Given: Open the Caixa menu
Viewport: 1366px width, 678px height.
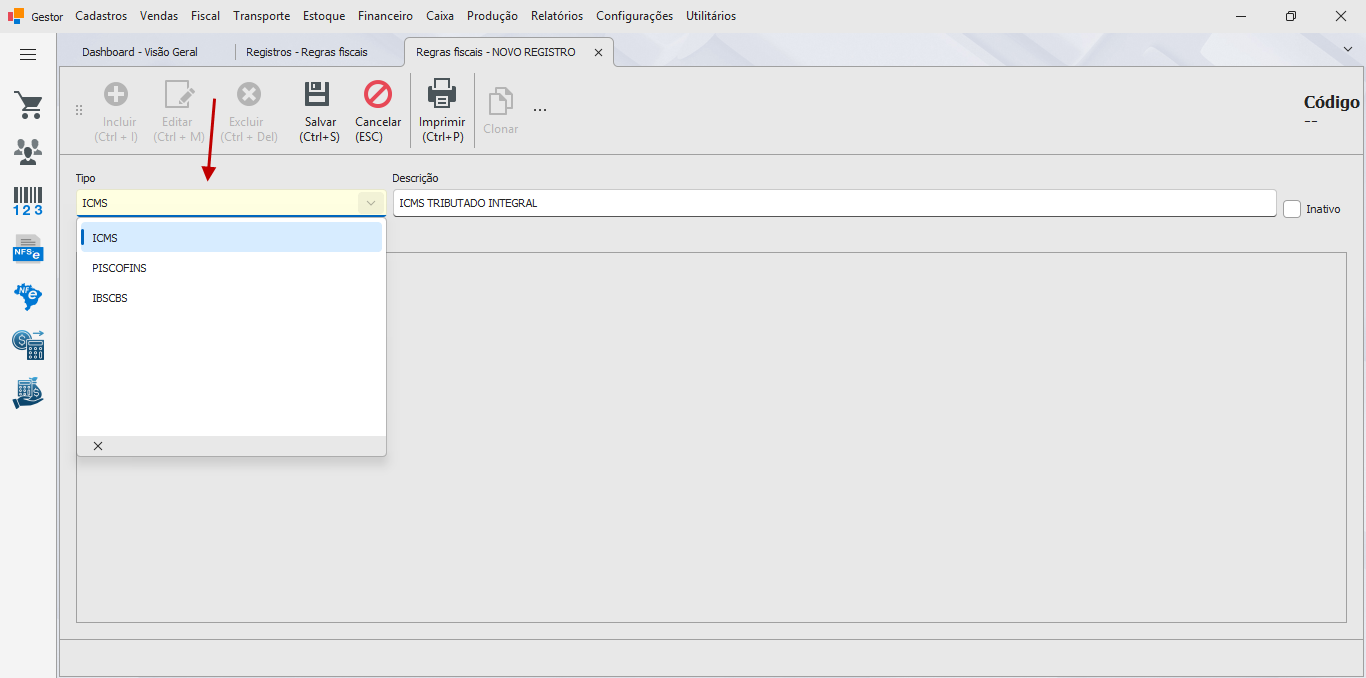Looking at the screenshot, I should pyautogui.click(x=440, y=16).
